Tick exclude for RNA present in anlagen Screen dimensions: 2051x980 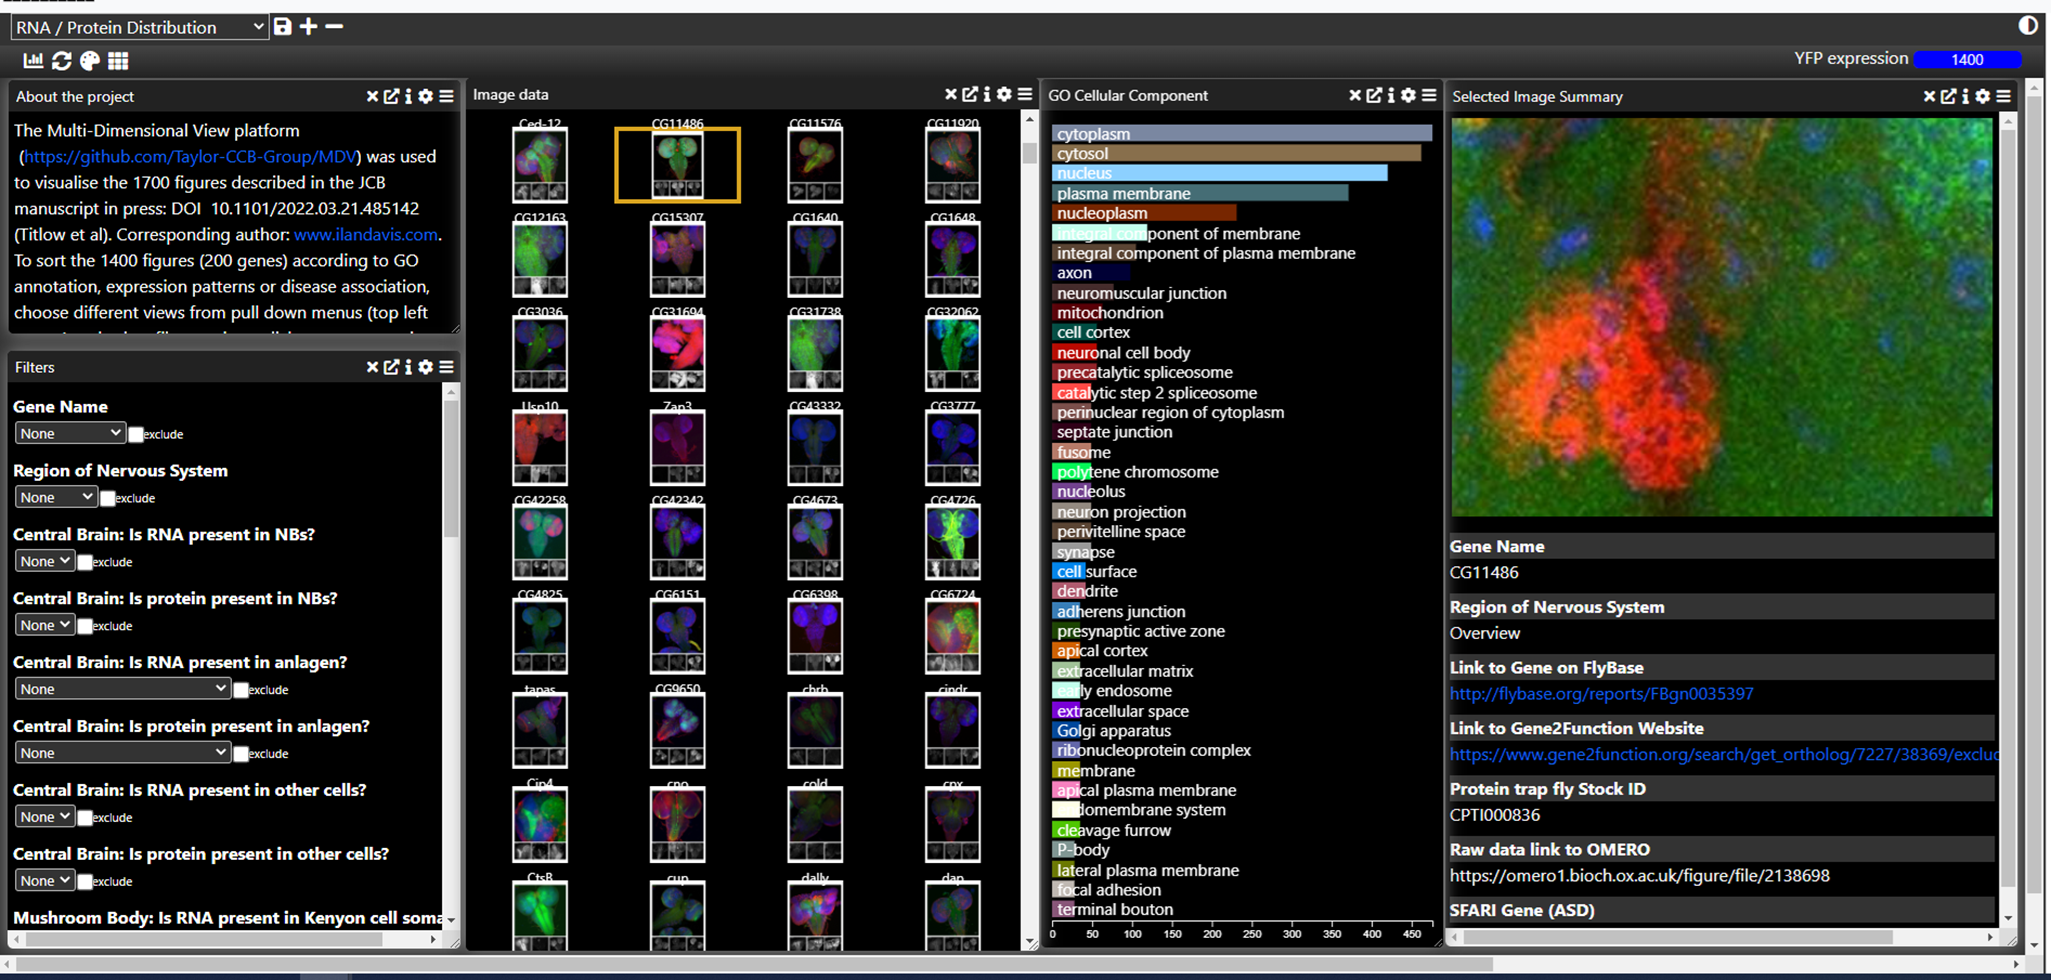click(x=241, y=690)
